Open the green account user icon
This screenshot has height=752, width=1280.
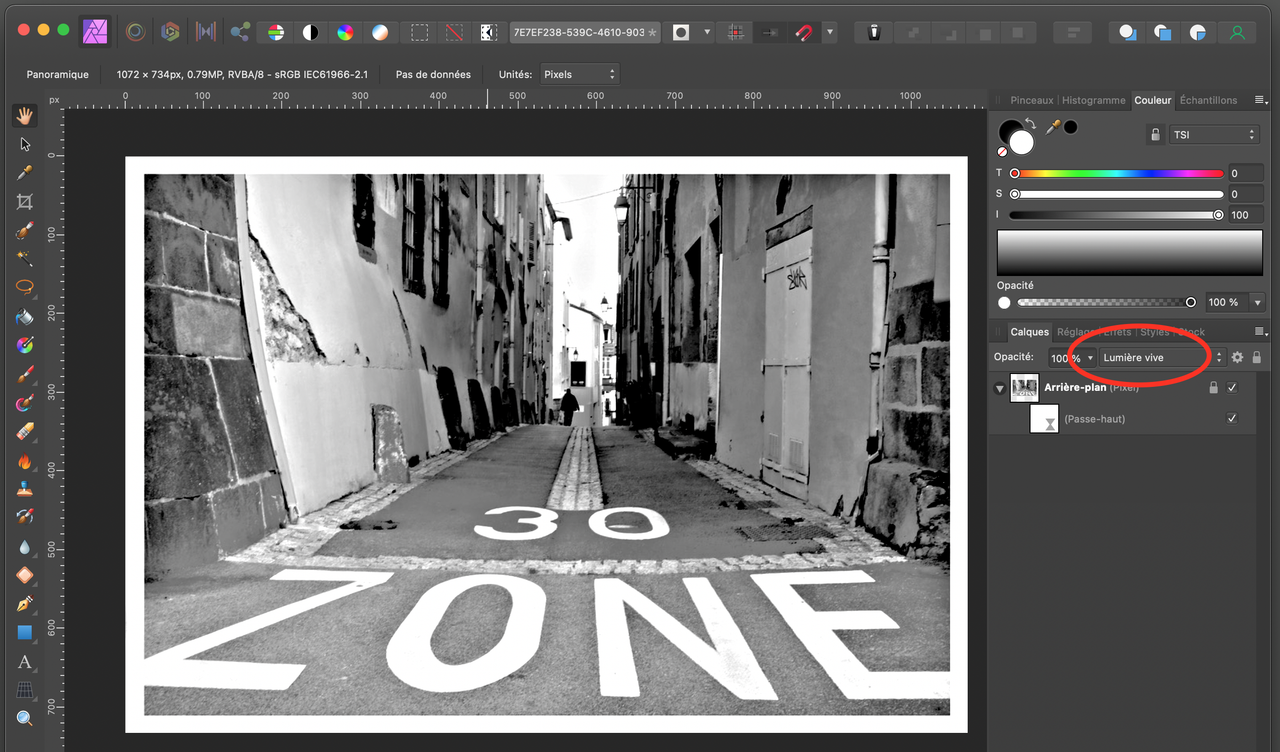[x=1238, y=32]
